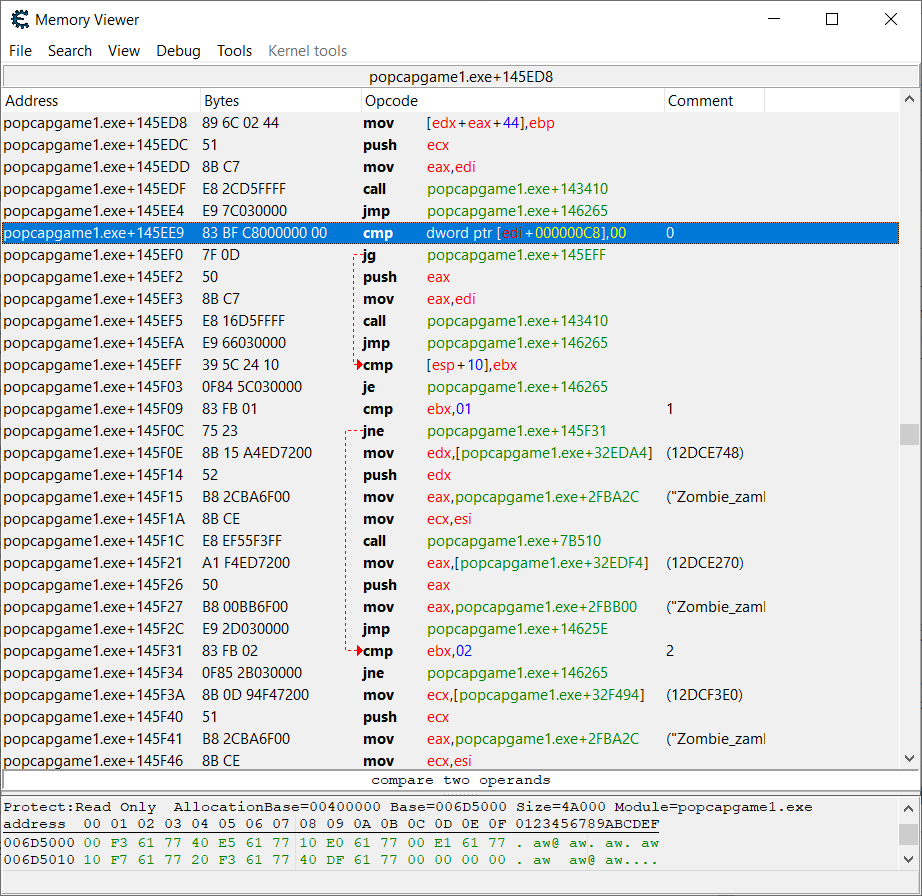Click the Bytes column header

tap(280, 101)
